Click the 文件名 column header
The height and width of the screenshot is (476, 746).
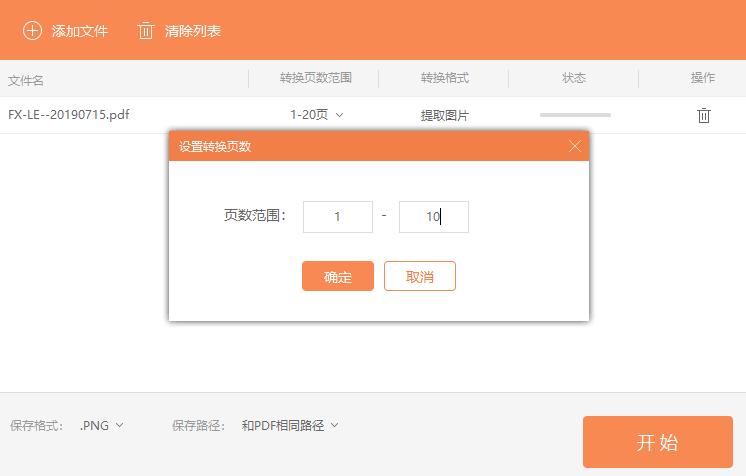(x=26, y=80)
